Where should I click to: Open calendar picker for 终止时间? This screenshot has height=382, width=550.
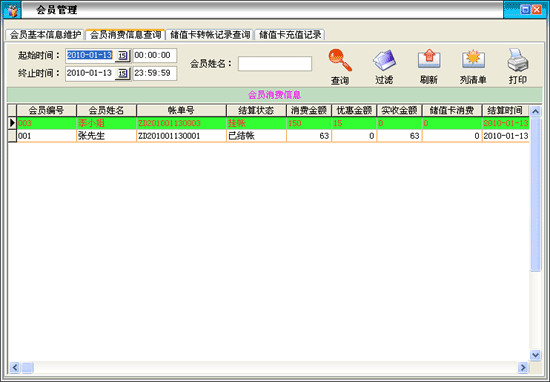(x=122, y=73)
